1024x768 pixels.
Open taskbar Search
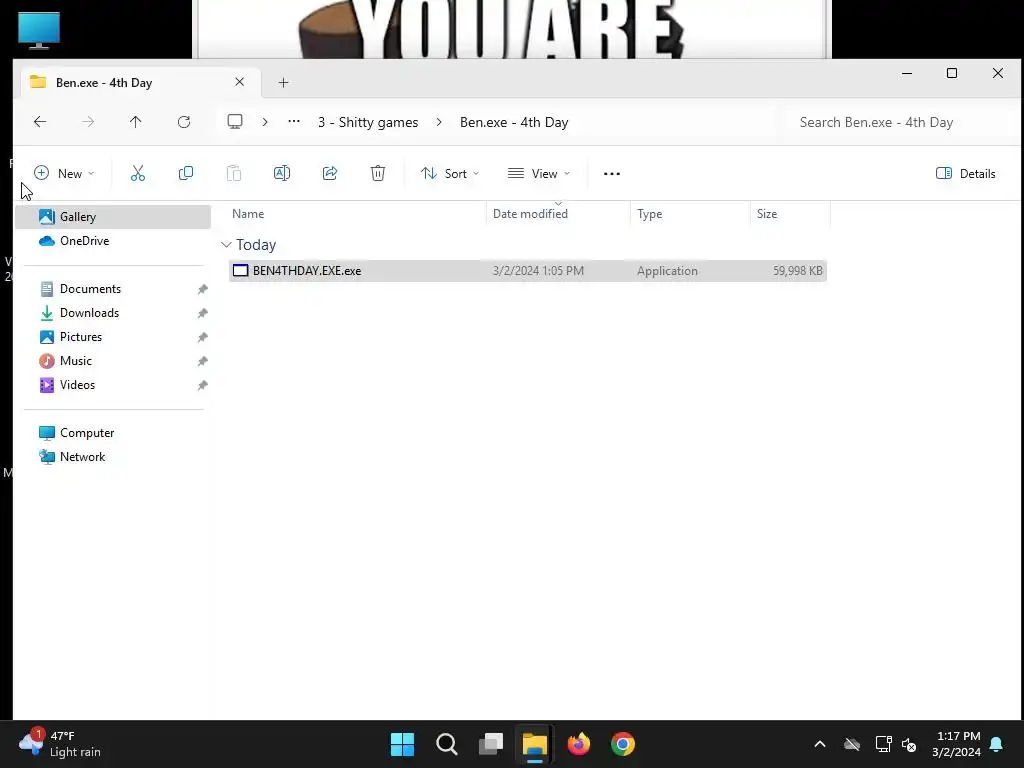[x=447, y=744]
